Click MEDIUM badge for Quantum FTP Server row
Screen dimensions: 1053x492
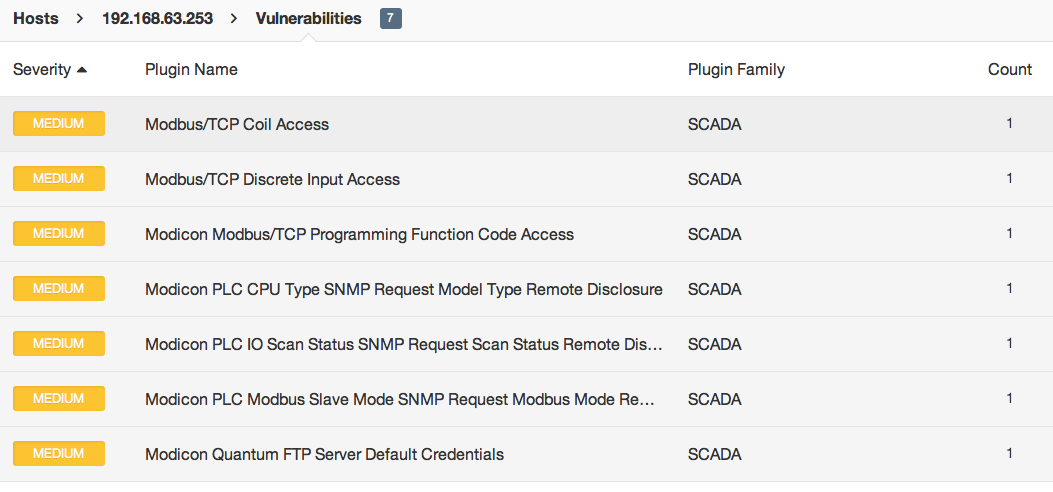pyautogui.click(x=59, y=454)
